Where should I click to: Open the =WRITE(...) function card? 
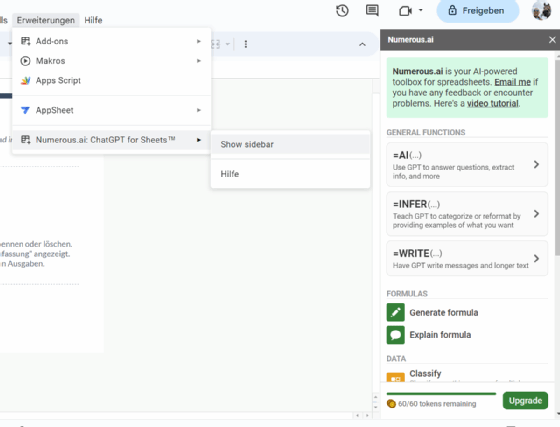pyautogui.click(x=467, y=258)
